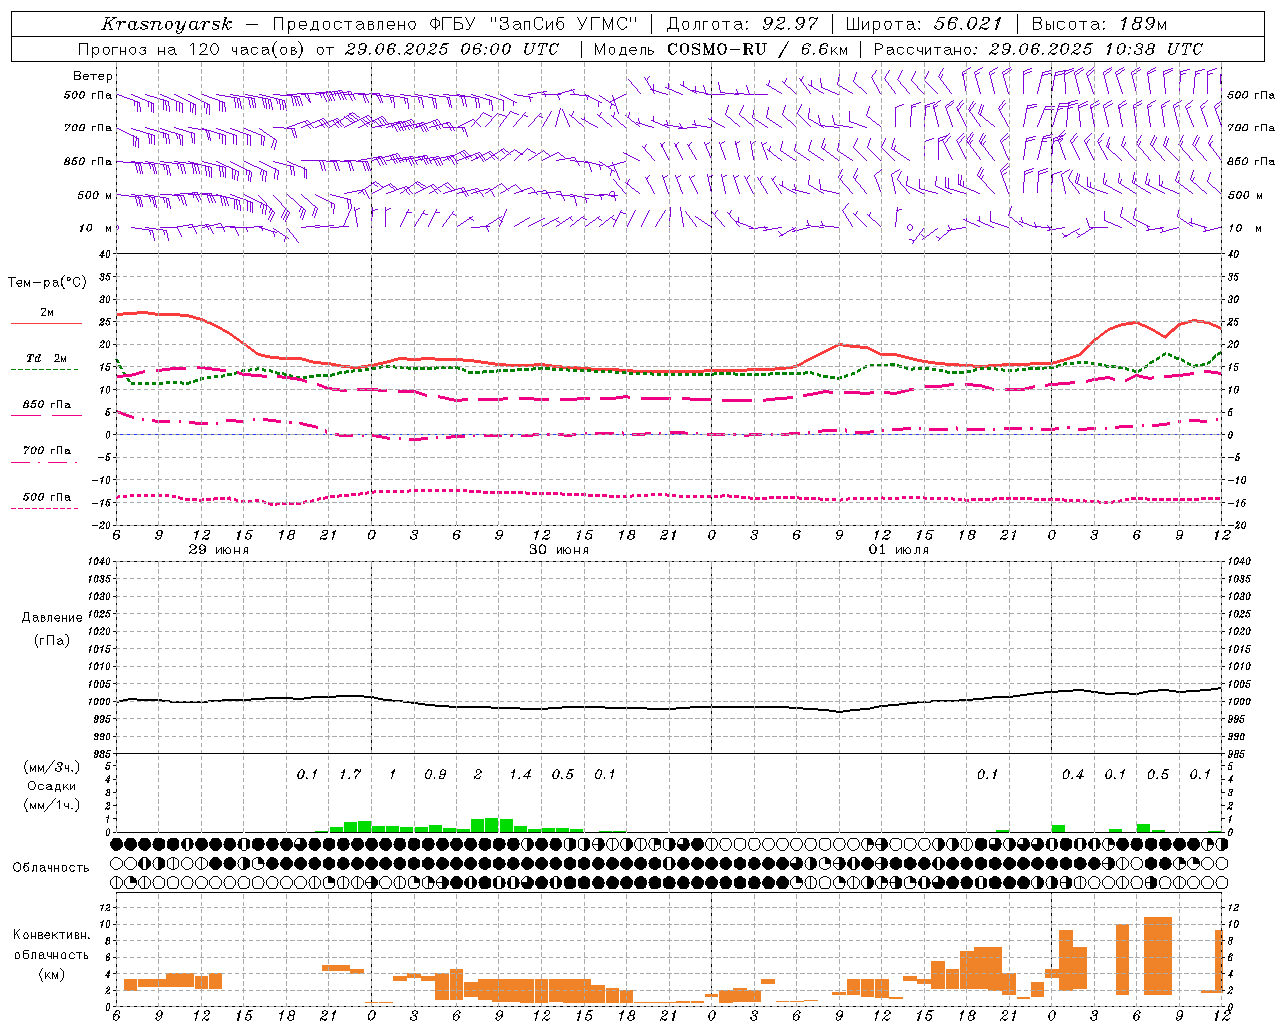Click the precipitation value '0.4'

point(1072,775)
